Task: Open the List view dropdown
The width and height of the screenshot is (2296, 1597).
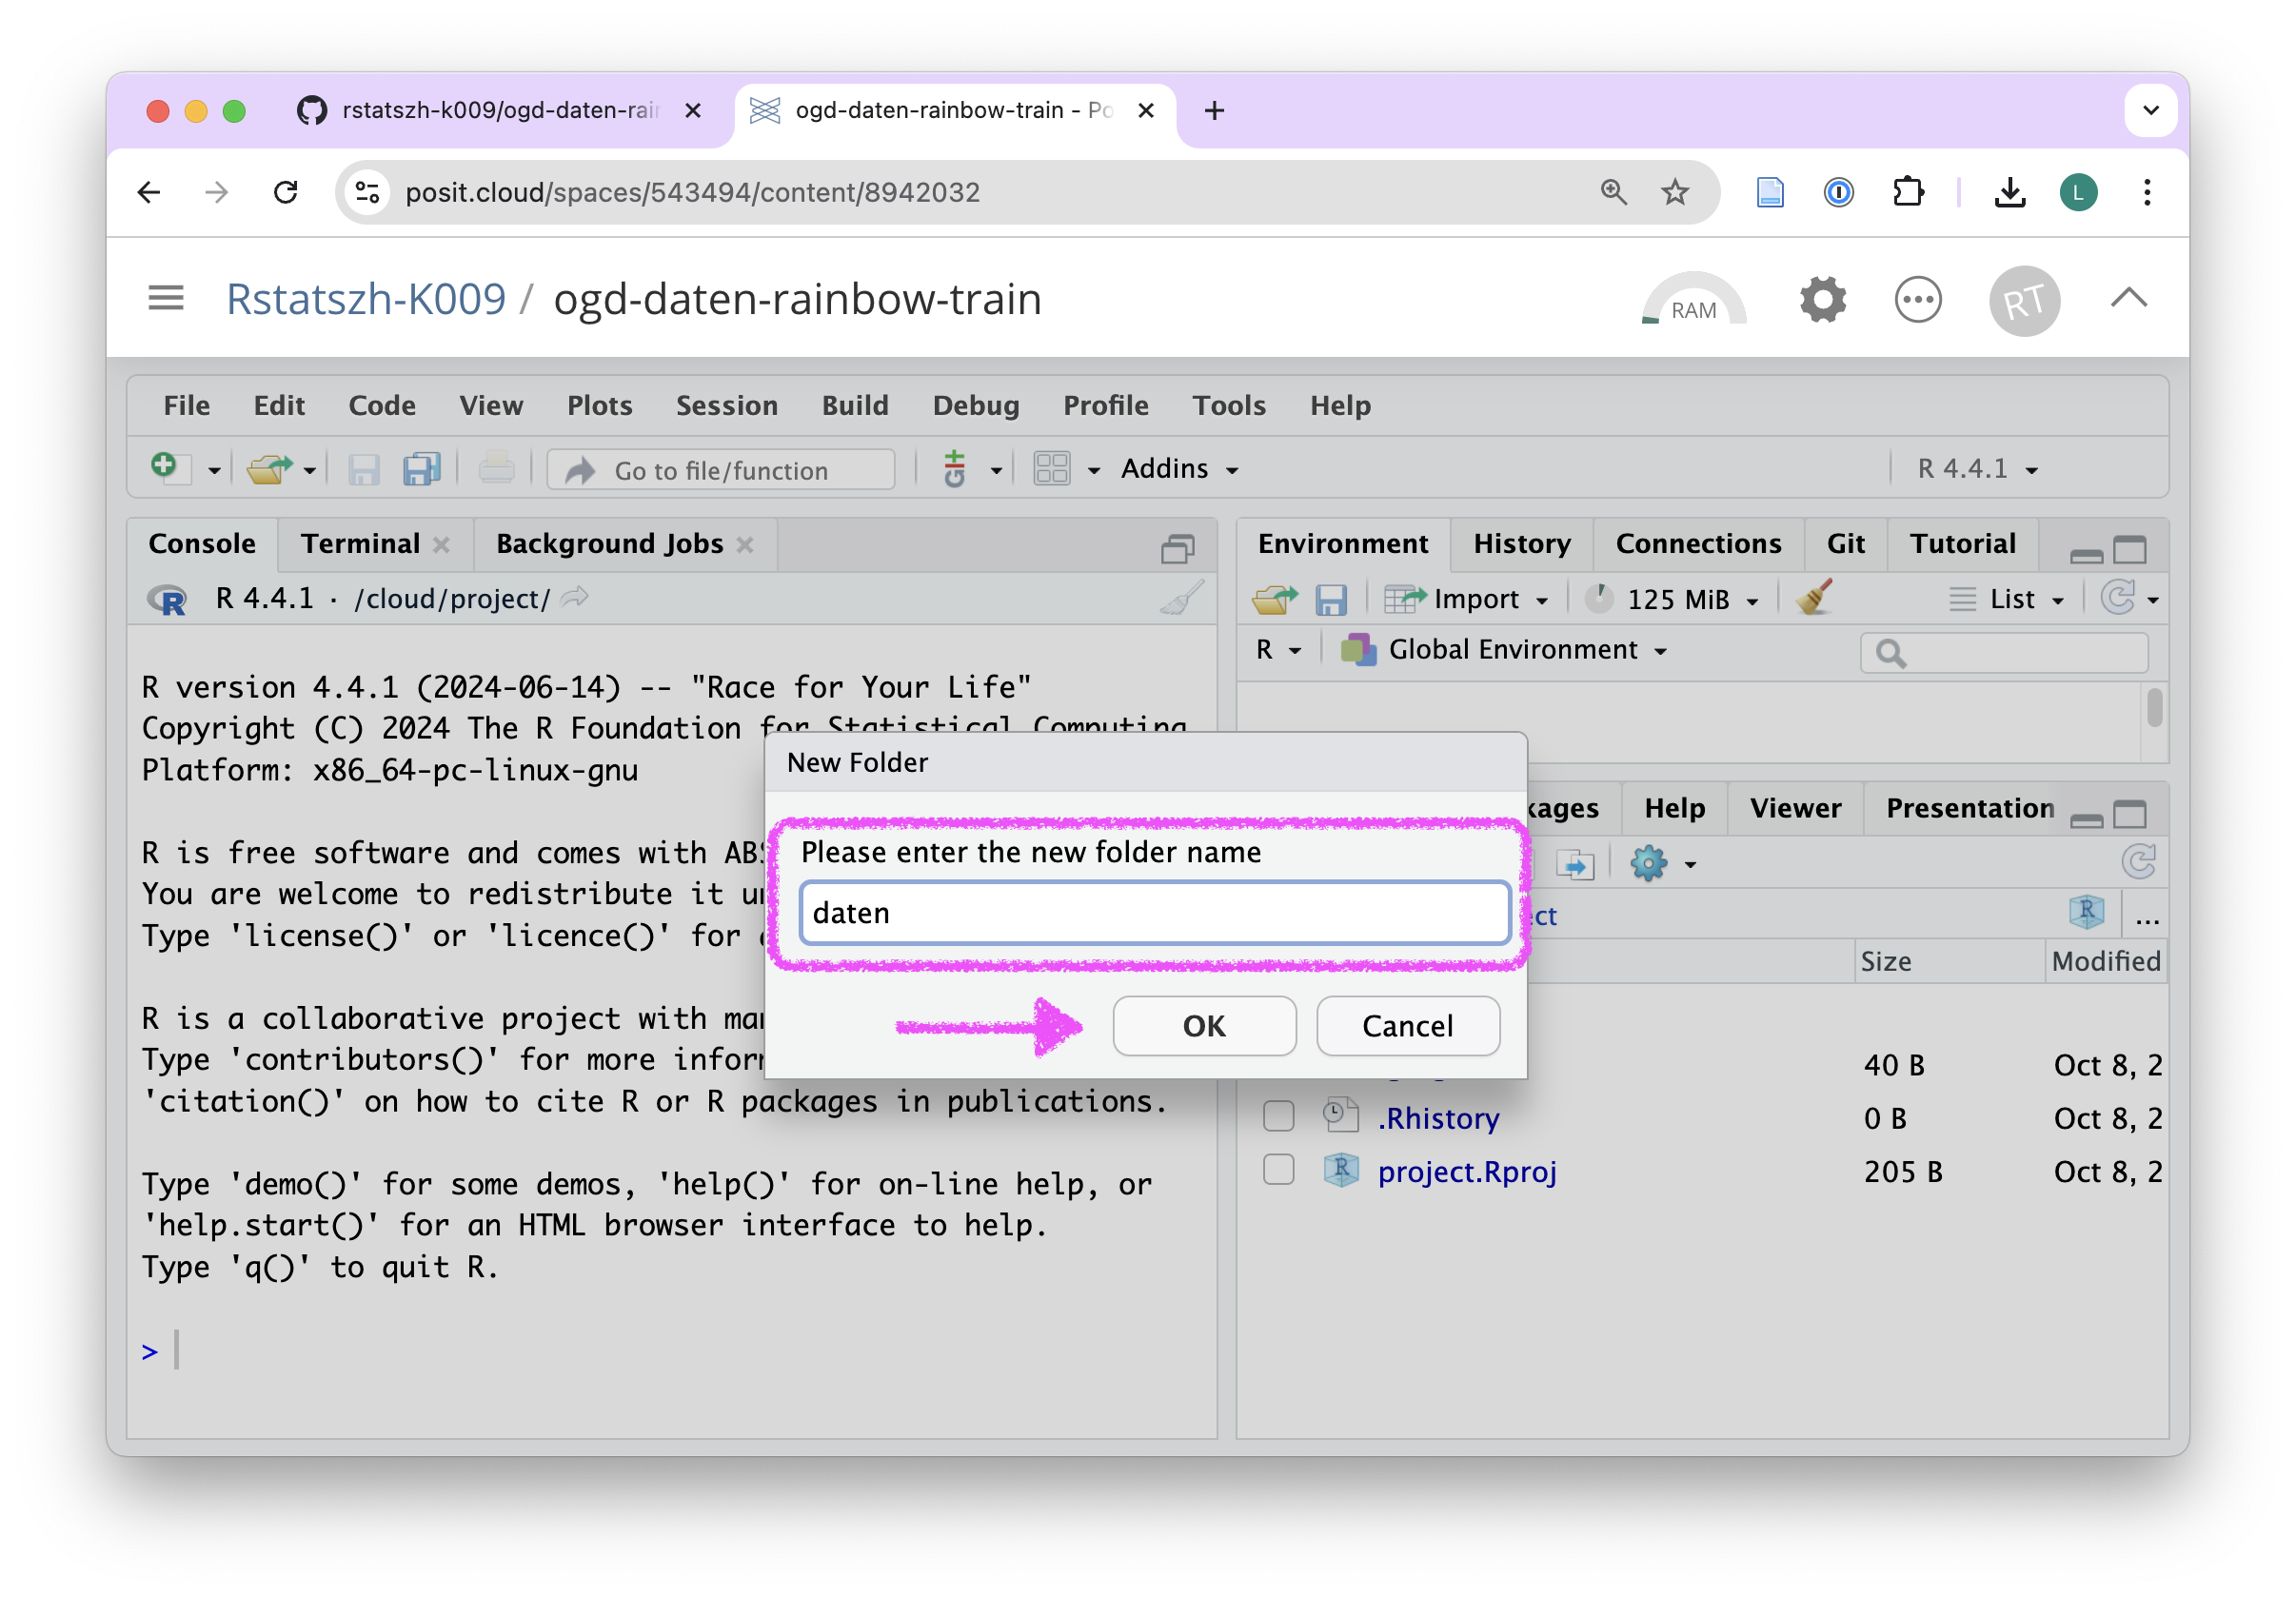Action: (x=2007, y=599)
